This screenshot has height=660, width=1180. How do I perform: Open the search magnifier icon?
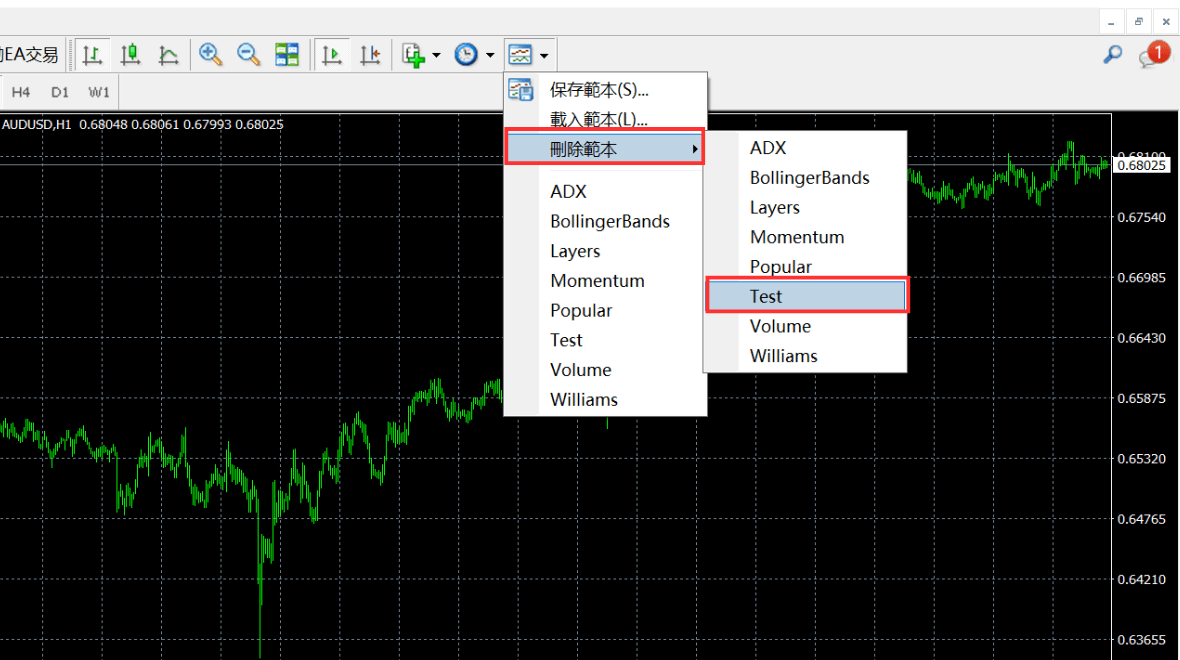point(1112,55)
